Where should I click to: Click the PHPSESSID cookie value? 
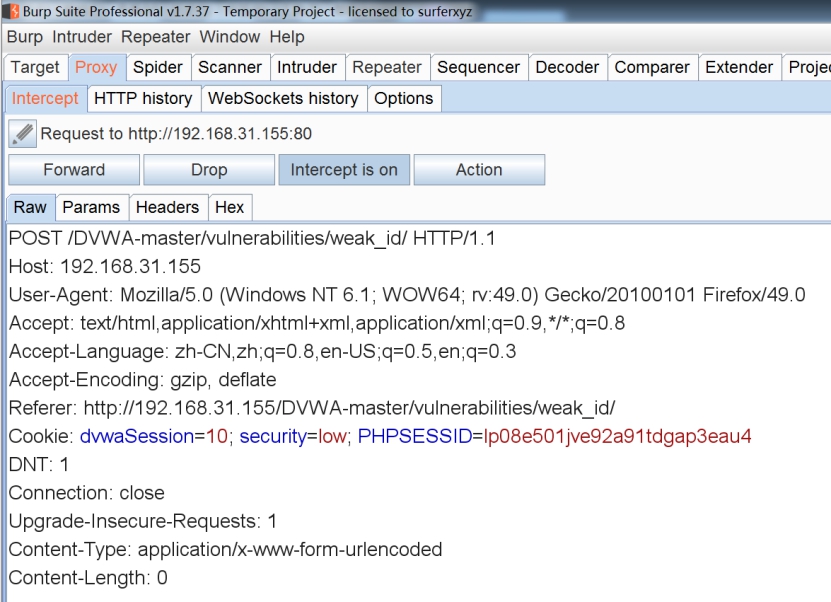(x=617, y=436)
